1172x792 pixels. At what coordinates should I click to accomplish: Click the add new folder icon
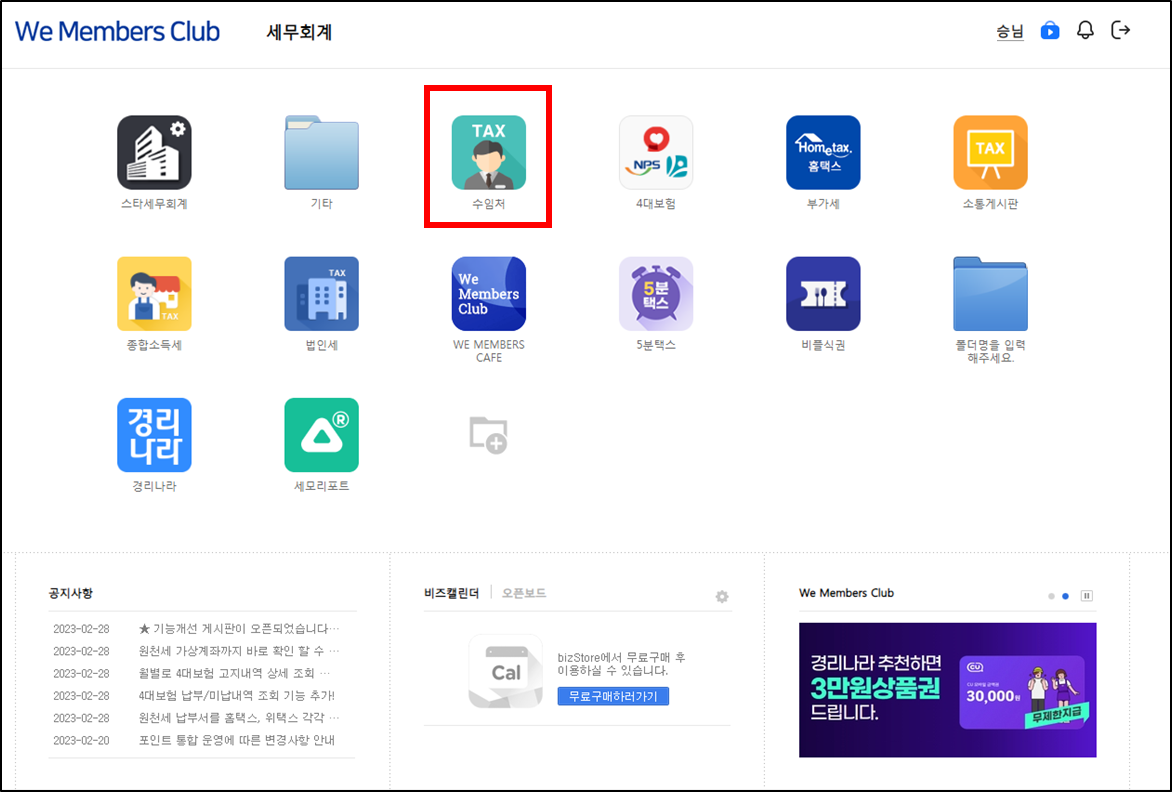488,435
